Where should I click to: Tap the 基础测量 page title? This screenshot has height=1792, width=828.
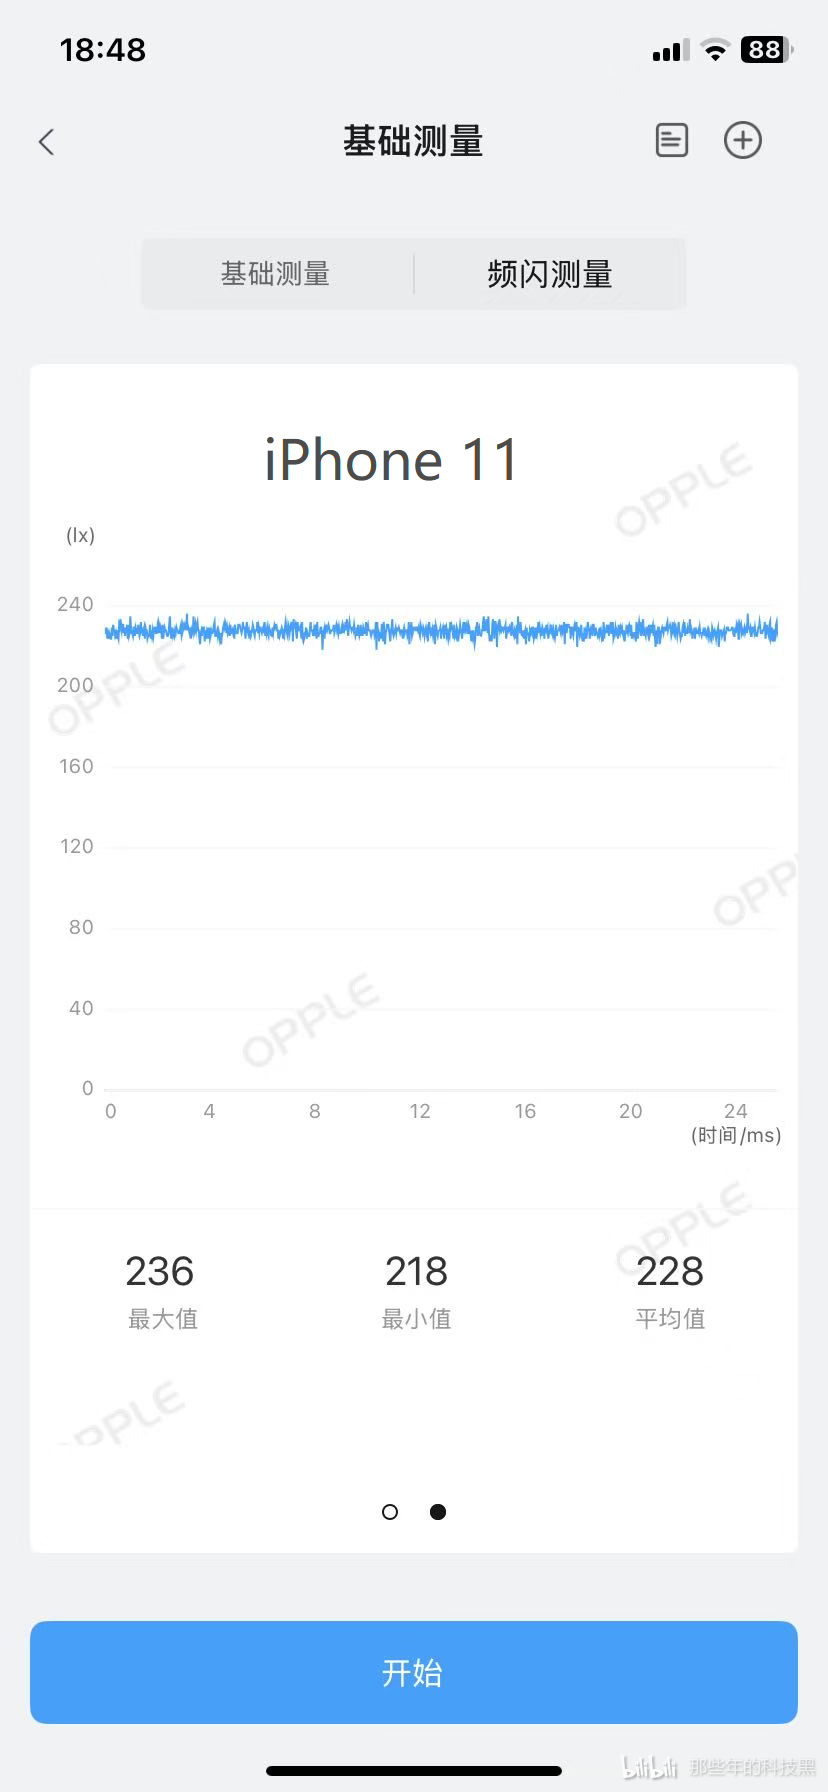click(x=413, y=141)
